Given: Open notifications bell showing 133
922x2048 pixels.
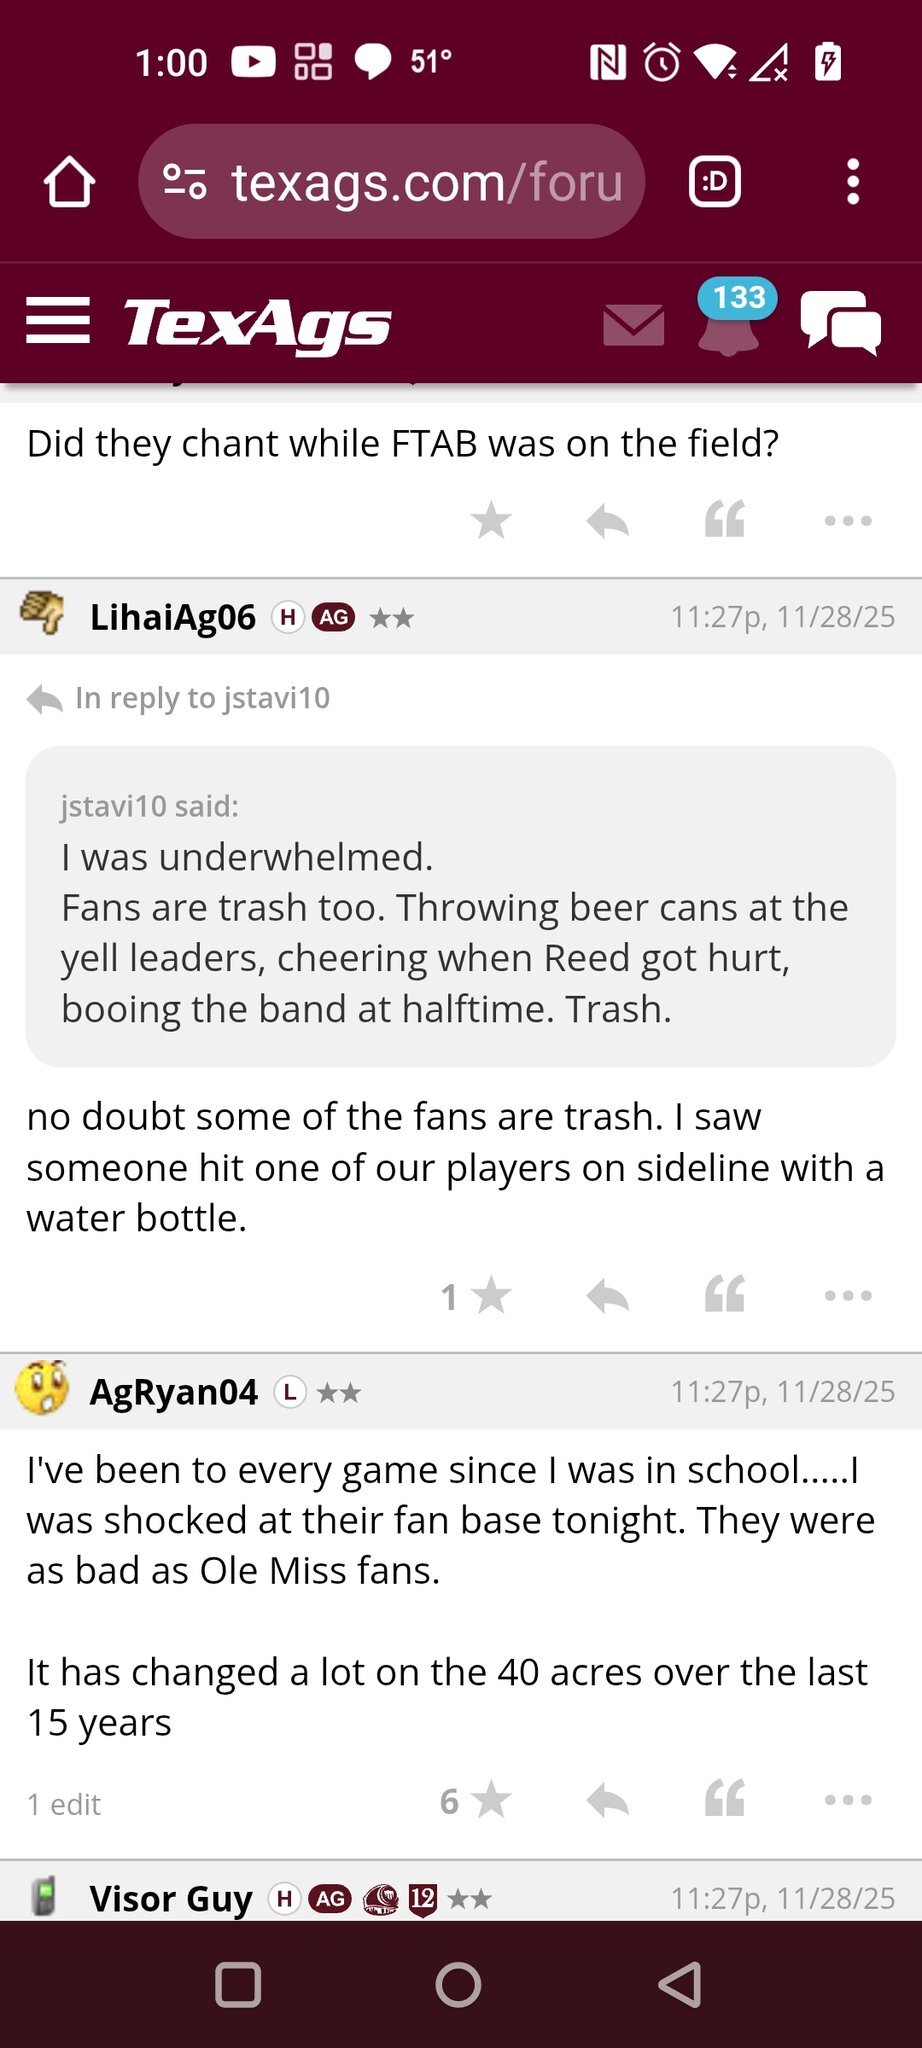Looking at the screenshot, I should click(x=730, y=320).
